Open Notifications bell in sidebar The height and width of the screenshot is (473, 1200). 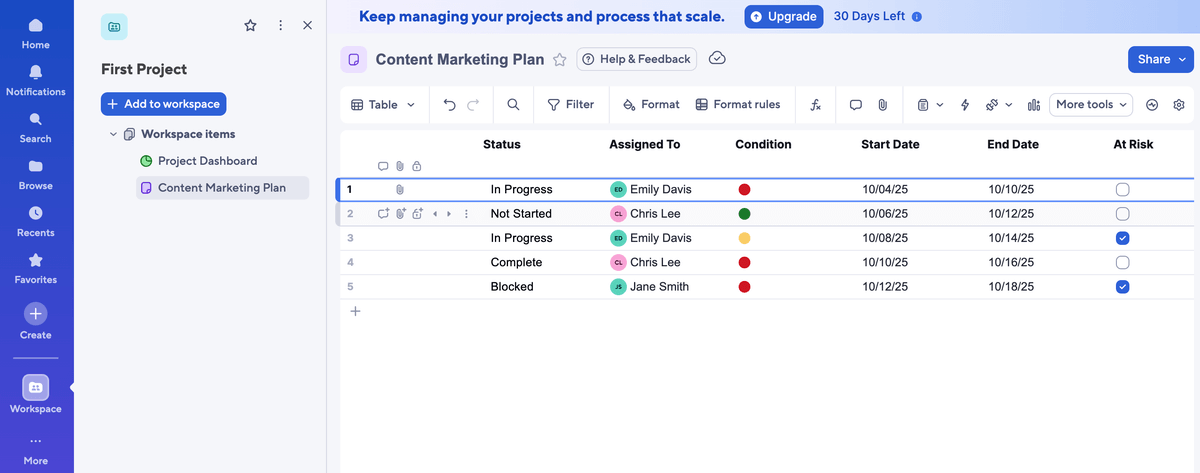[36, 80]
